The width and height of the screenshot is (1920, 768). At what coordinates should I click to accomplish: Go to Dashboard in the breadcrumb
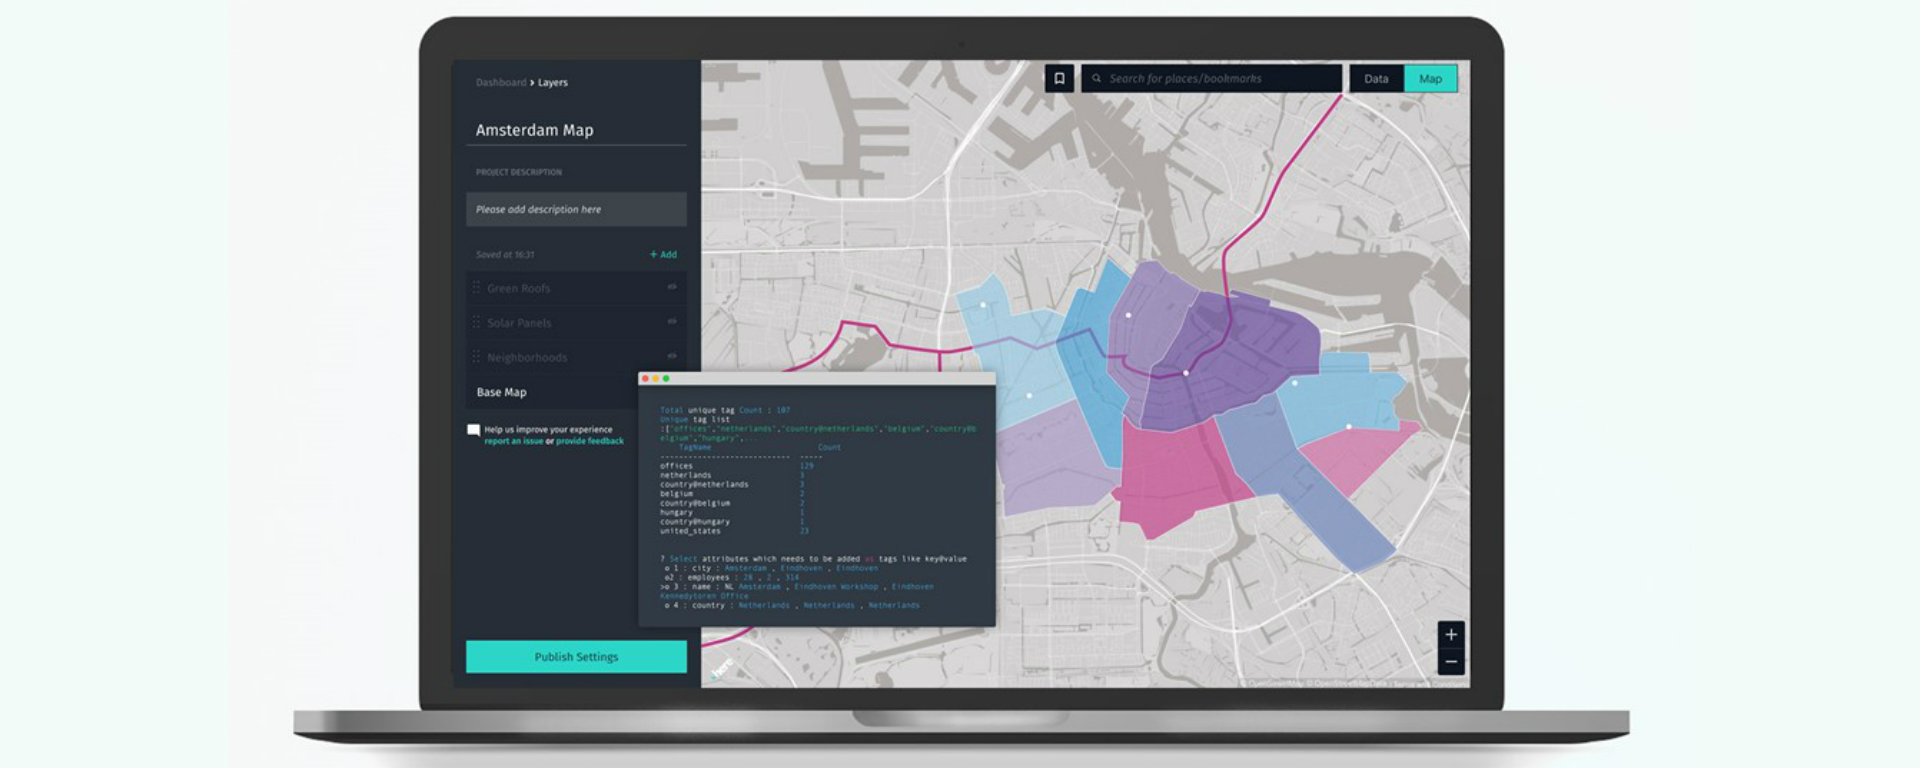[500, 83]
